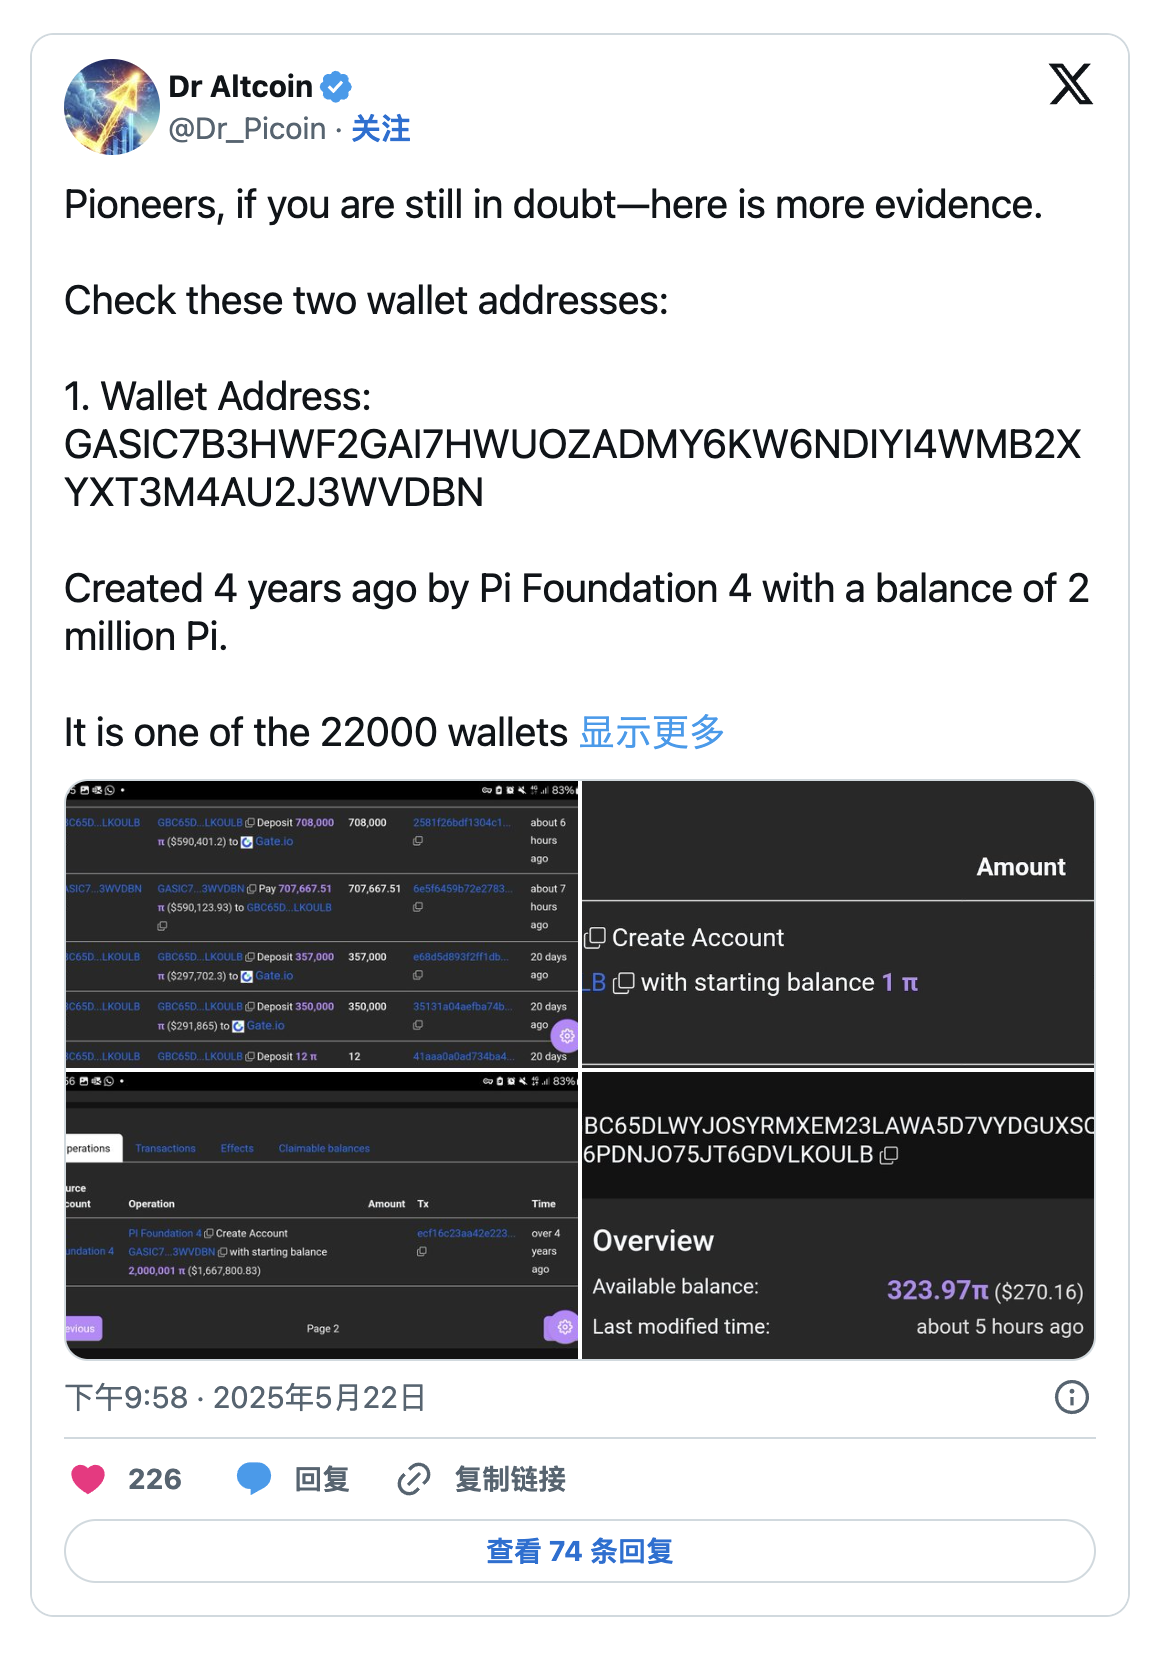Click the 关注 follow link
The image size is (1172, 1658).
click(x=381, y=129)
